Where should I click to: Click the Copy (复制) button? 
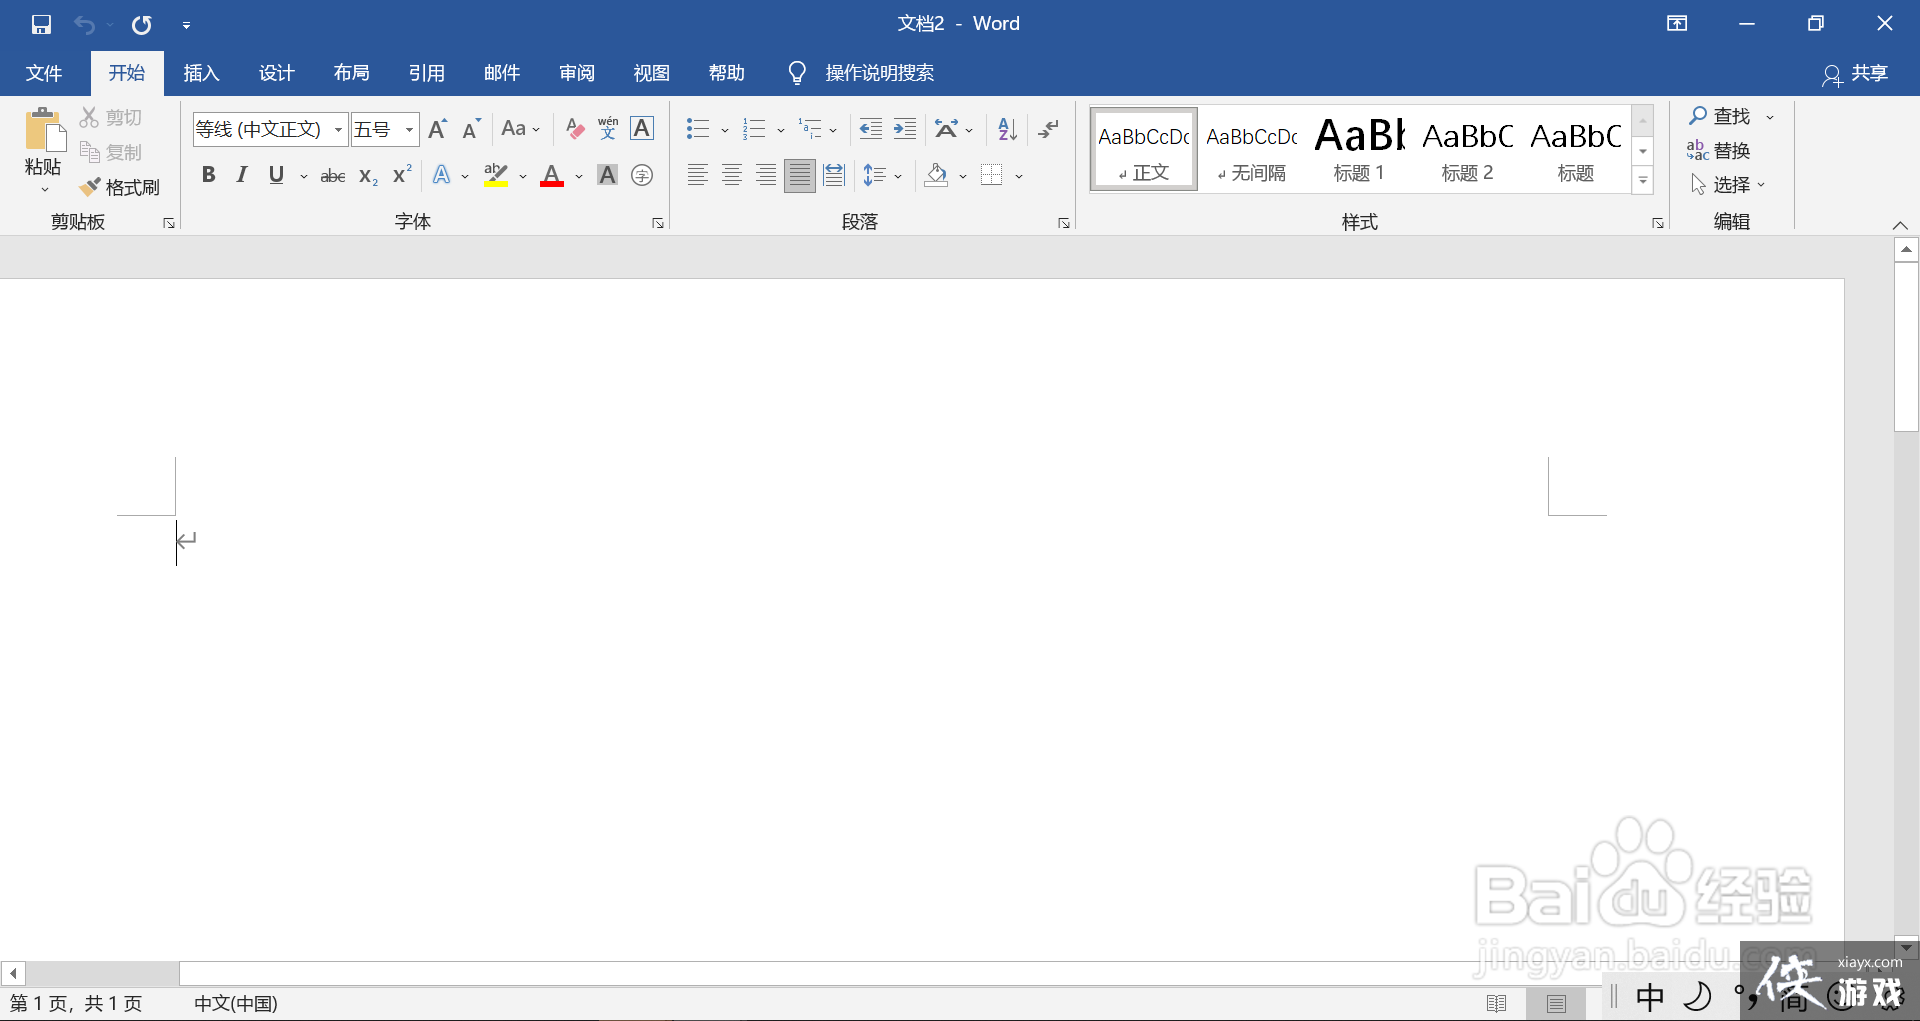pyautogui.click(x=111, y=153)
